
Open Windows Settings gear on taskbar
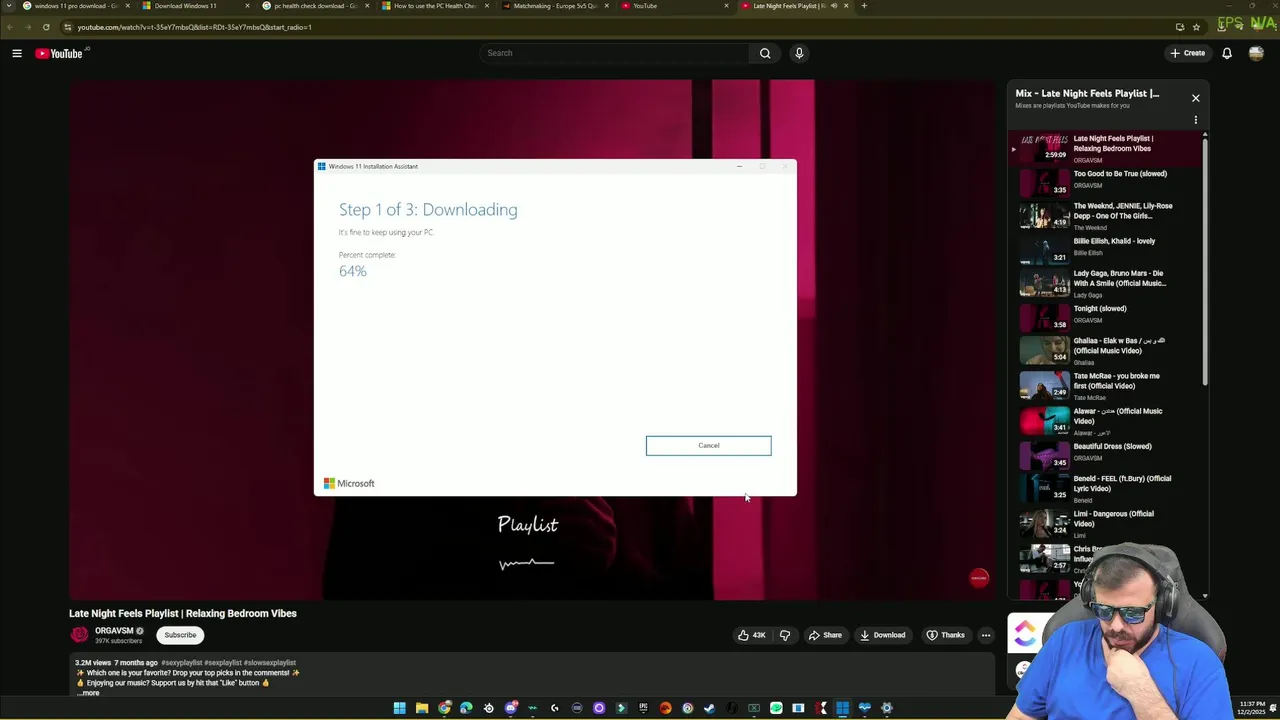point(886,708)
